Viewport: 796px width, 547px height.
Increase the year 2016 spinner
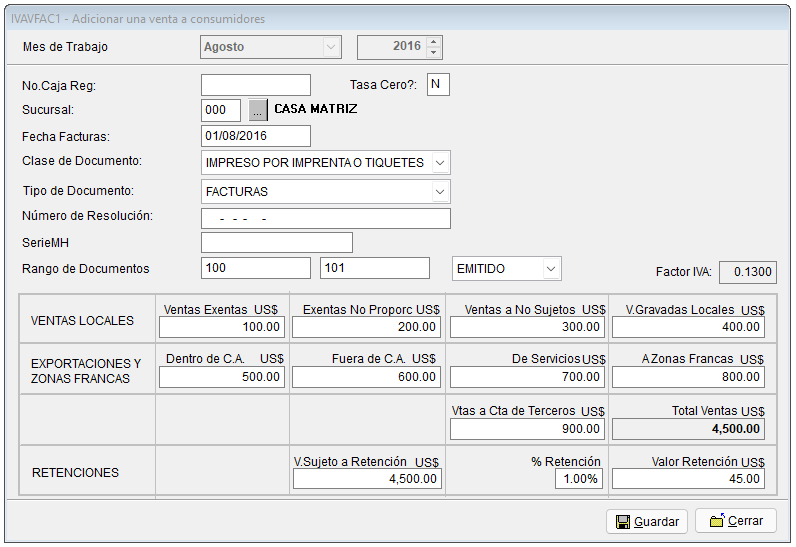click(x=434, y=42)
